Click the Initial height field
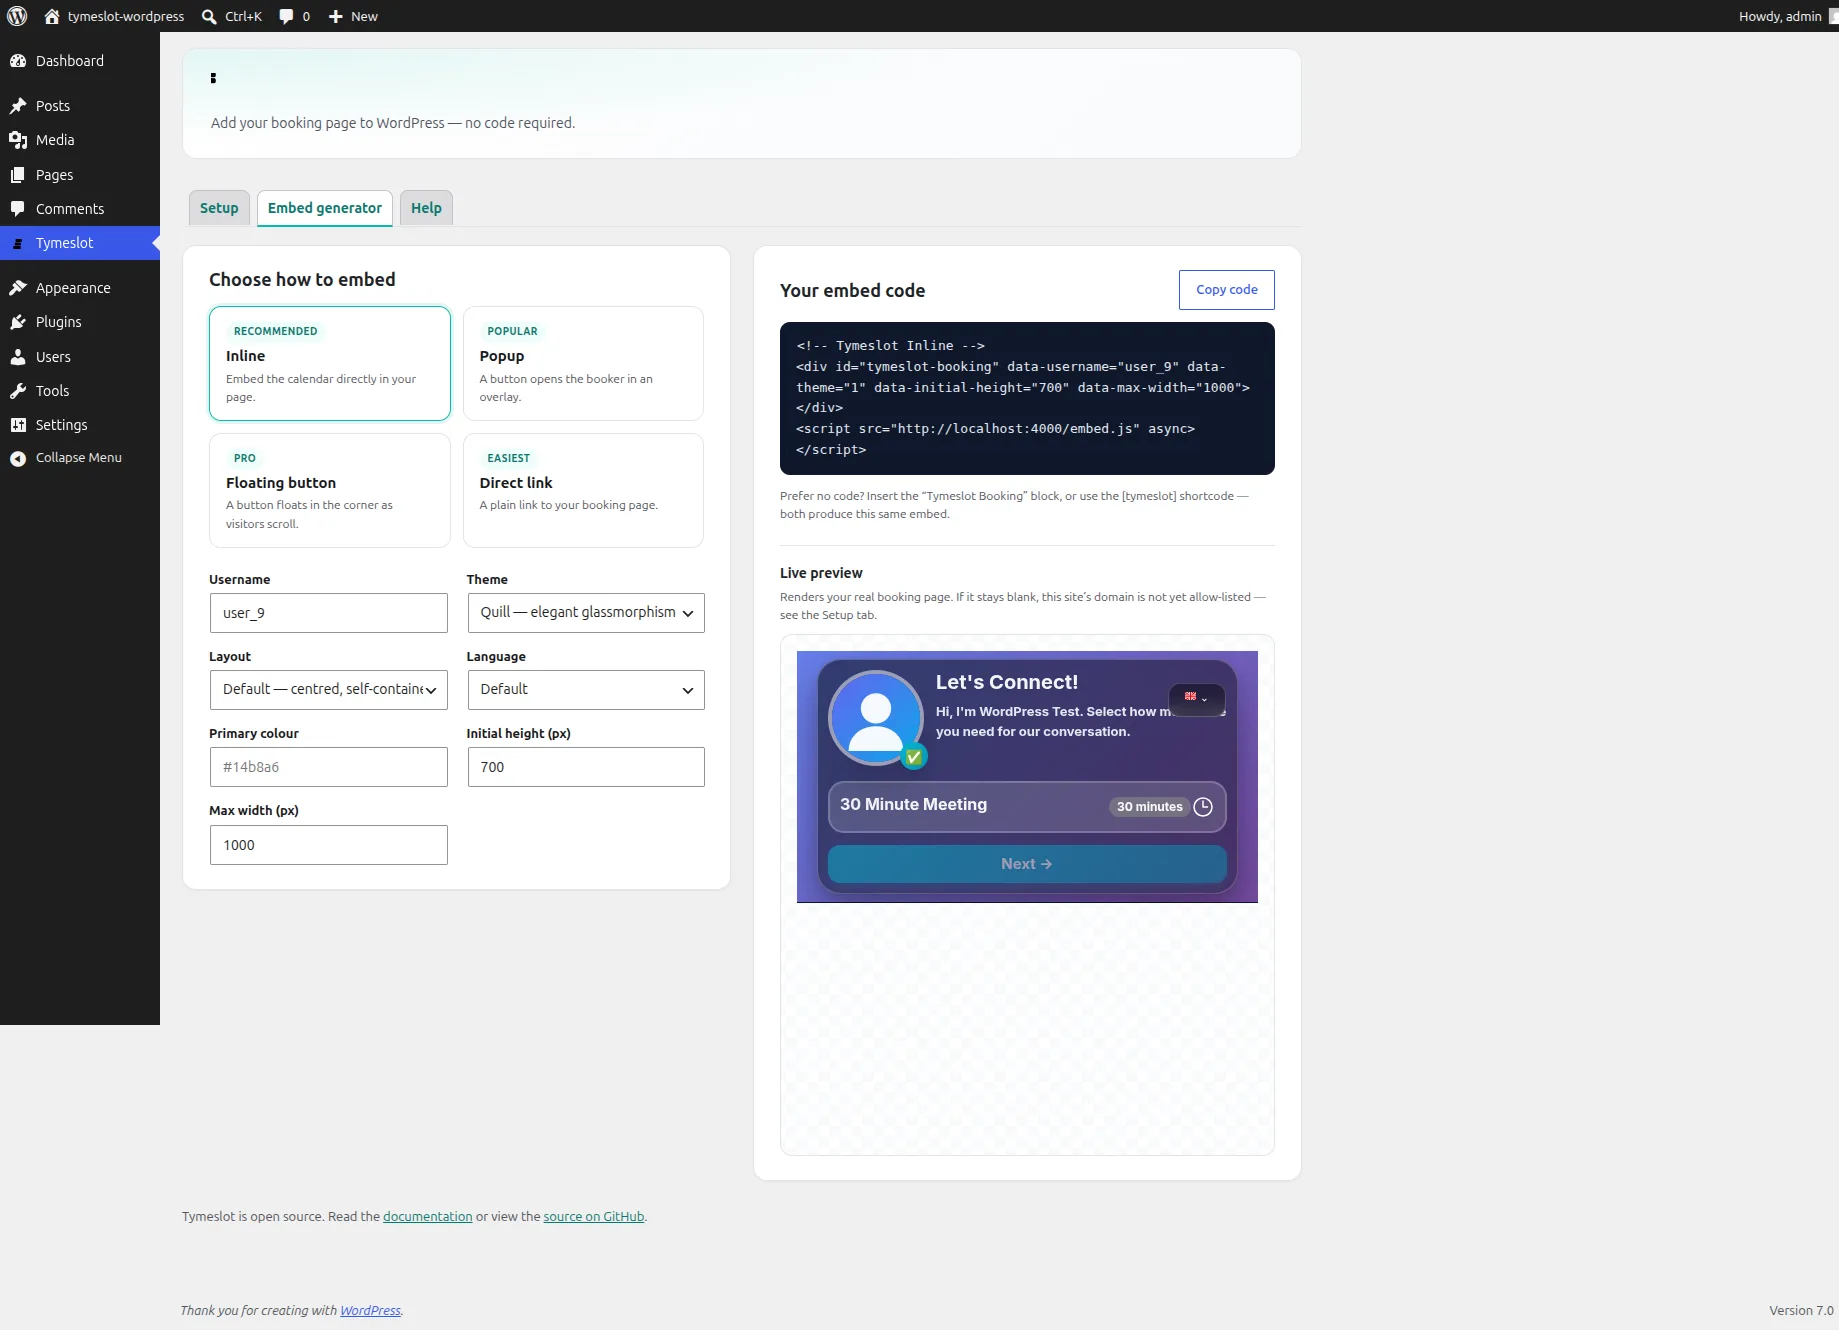The width and height of the screenshot is (1839, 1330). [x=586, y=767]
